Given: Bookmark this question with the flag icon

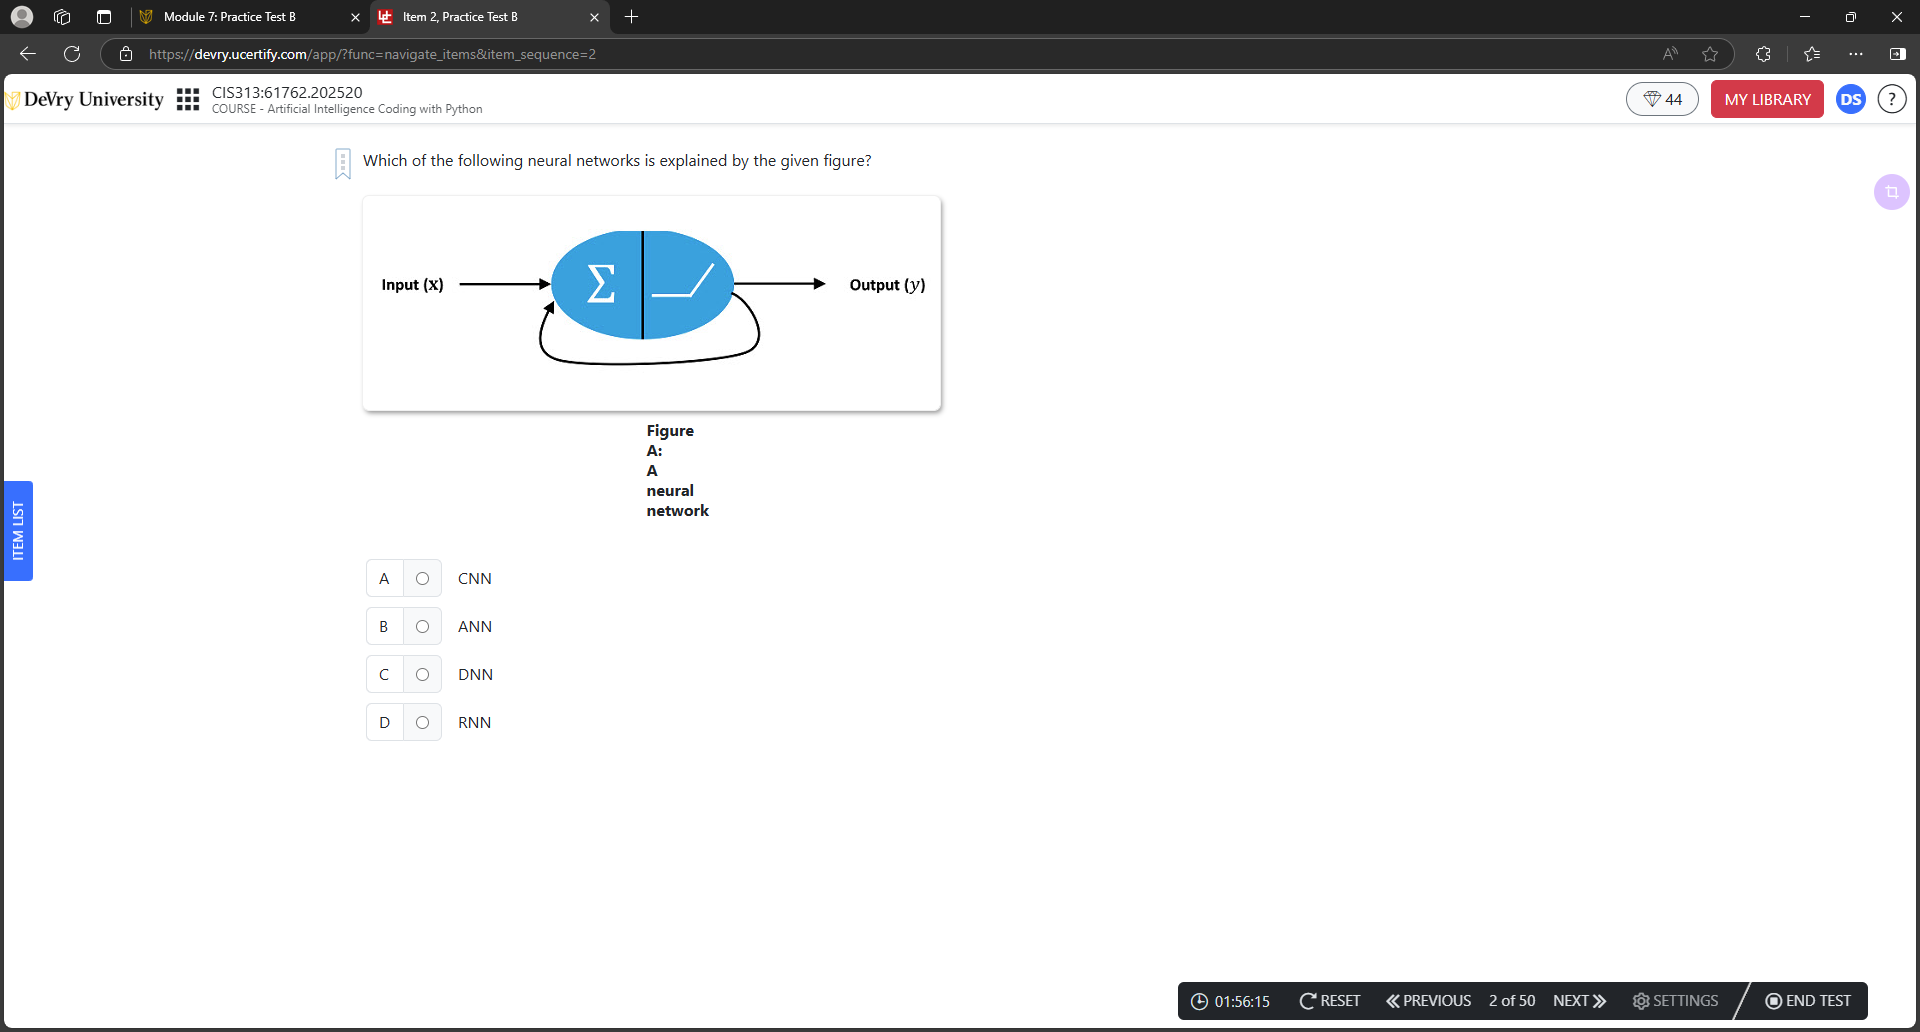Looking at the screenshot, I should pyautogui.click(x=343, y=163).
